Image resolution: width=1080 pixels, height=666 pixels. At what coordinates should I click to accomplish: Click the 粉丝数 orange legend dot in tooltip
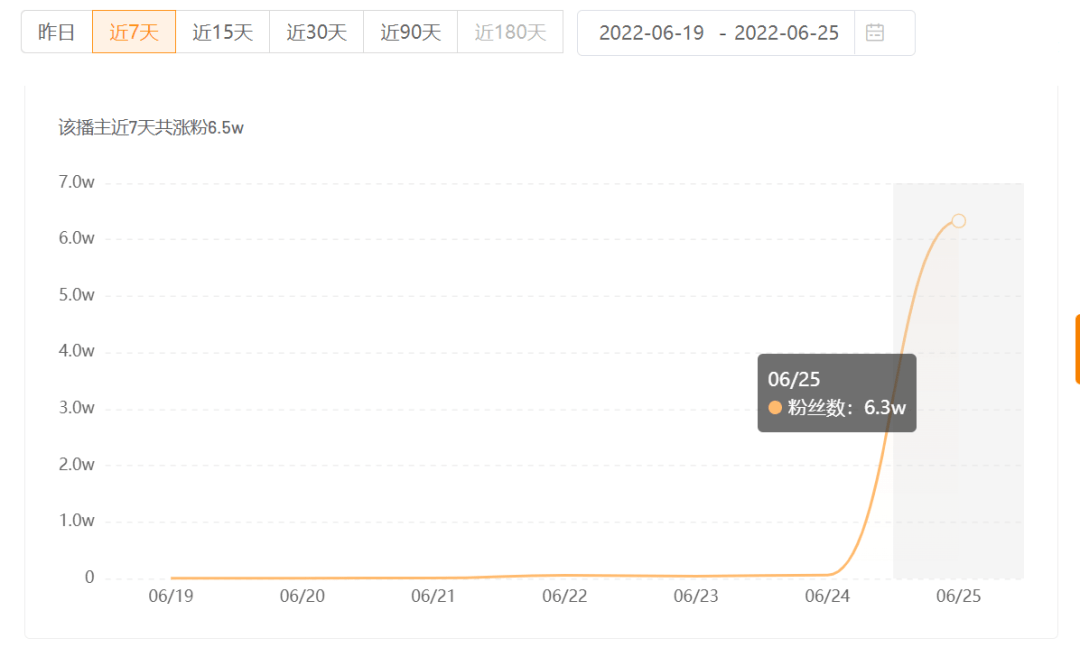(775, 408)
